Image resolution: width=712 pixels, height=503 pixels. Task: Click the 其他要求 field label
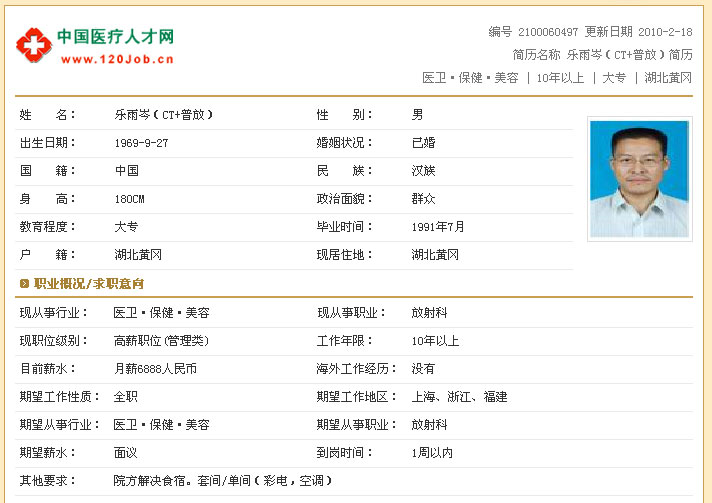(x=47, y=481)
